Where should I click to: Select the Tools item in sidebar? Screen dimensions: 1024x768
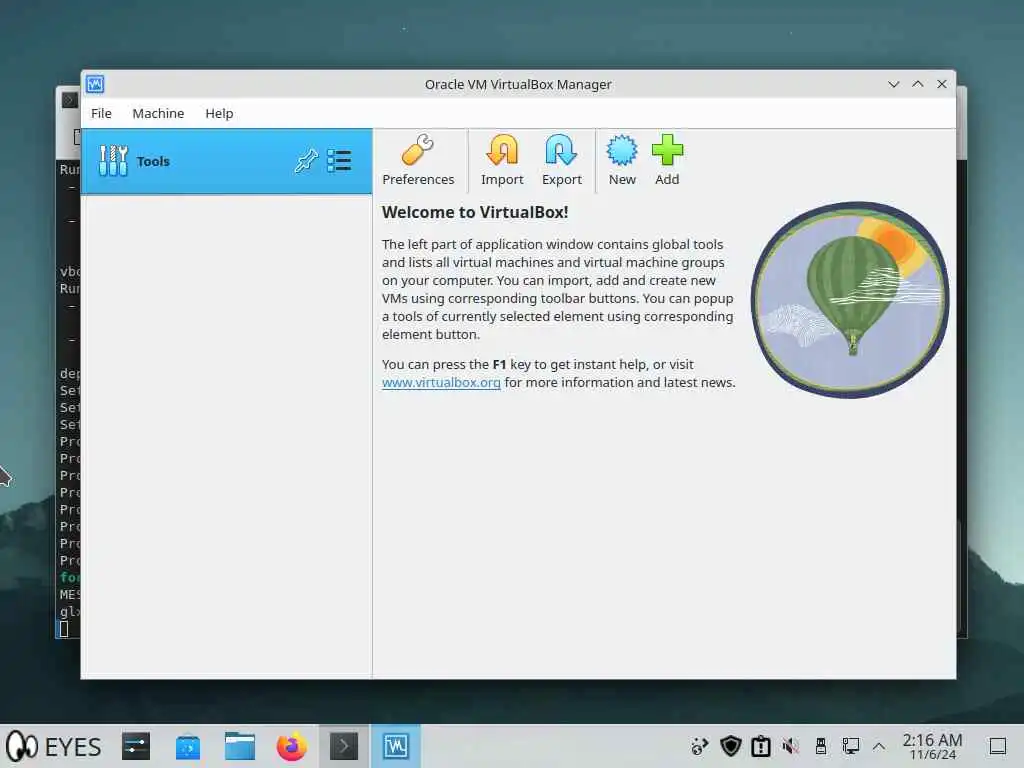[x=226, y=161]
